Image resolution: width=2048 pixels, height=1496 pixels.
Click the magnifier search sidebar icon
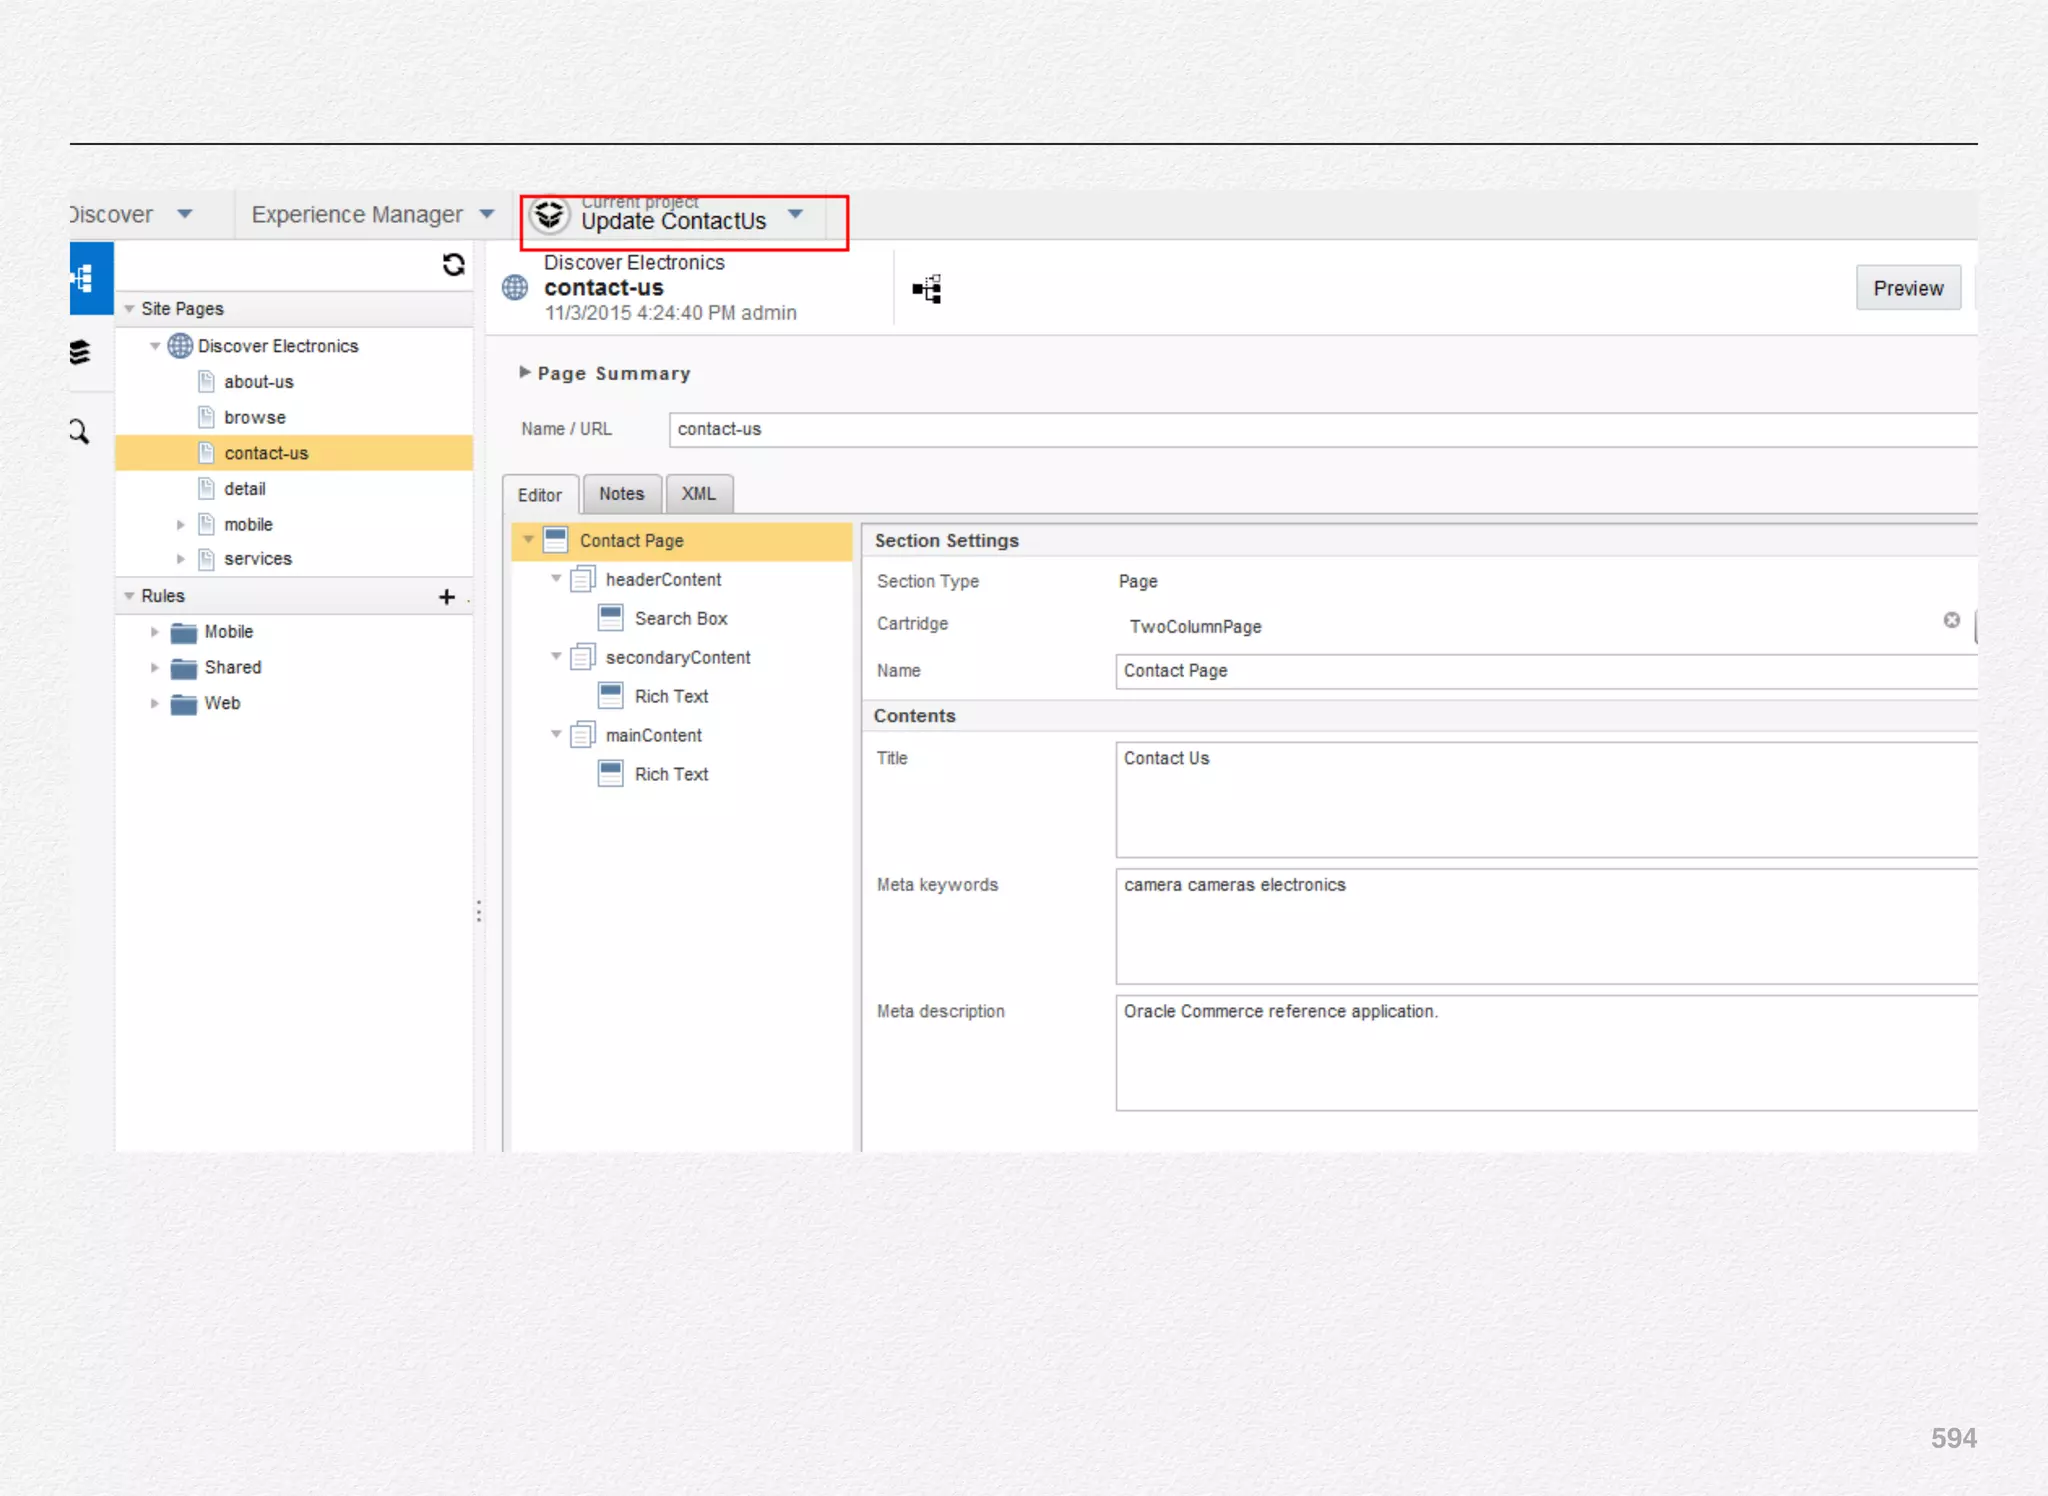pos(79,432)
